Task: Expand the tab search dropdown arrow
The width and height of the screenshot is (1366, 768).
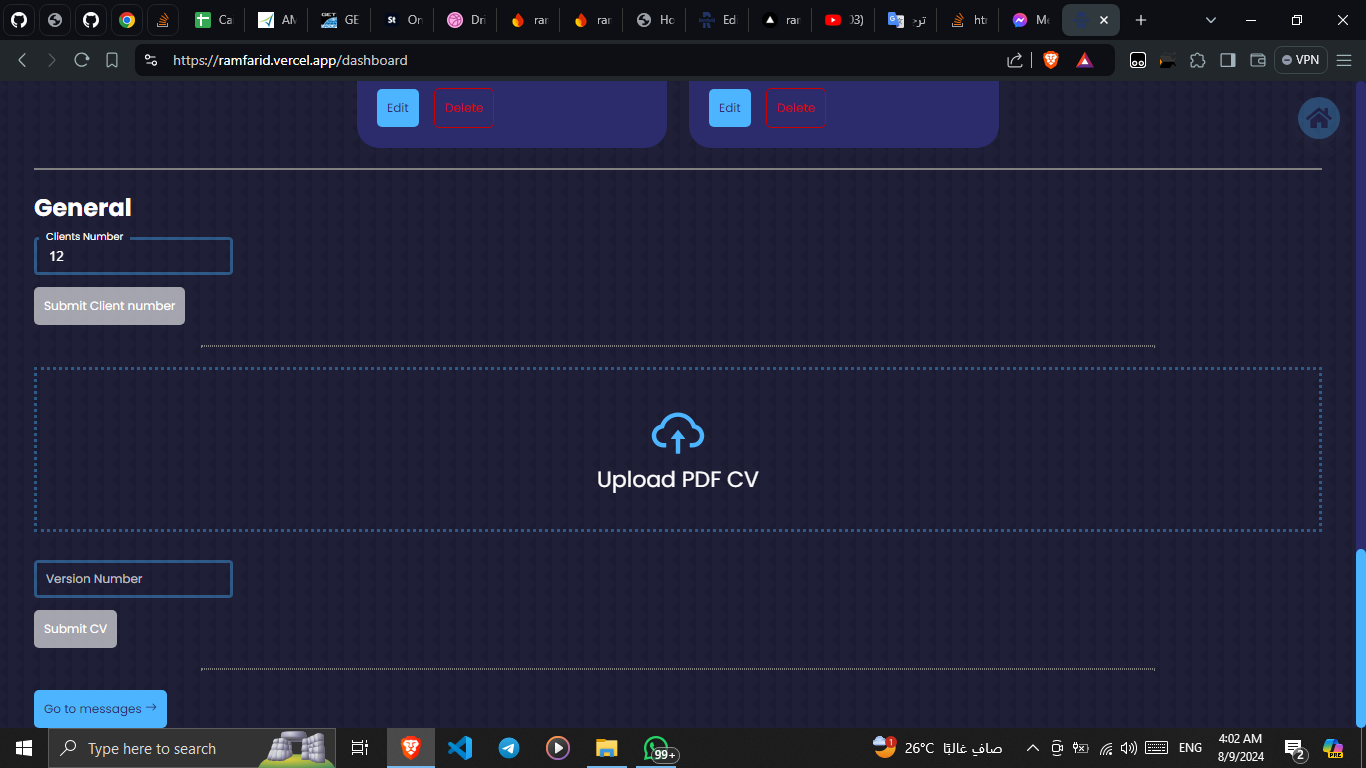Action: [x=1211, y=20]
